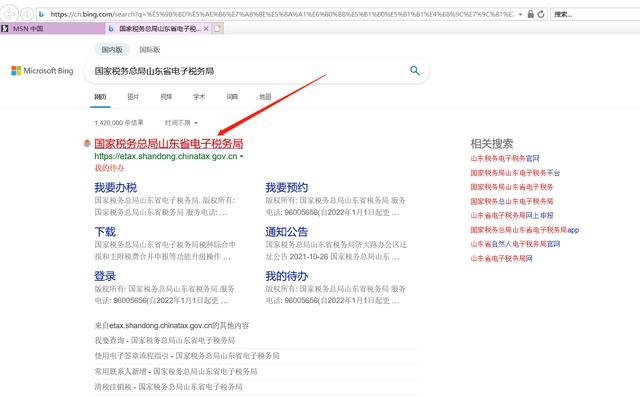
Task: Click 我要办税 snippet about 版权所有
Action: 165,206
